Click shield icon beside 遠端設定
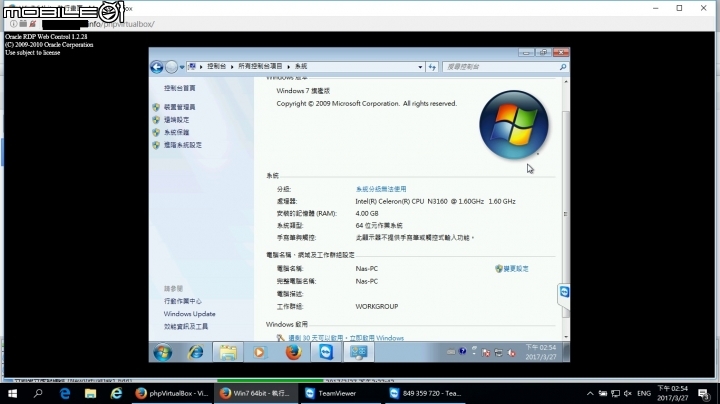This screenshot has width=720, height=404. tap(156, 120)
